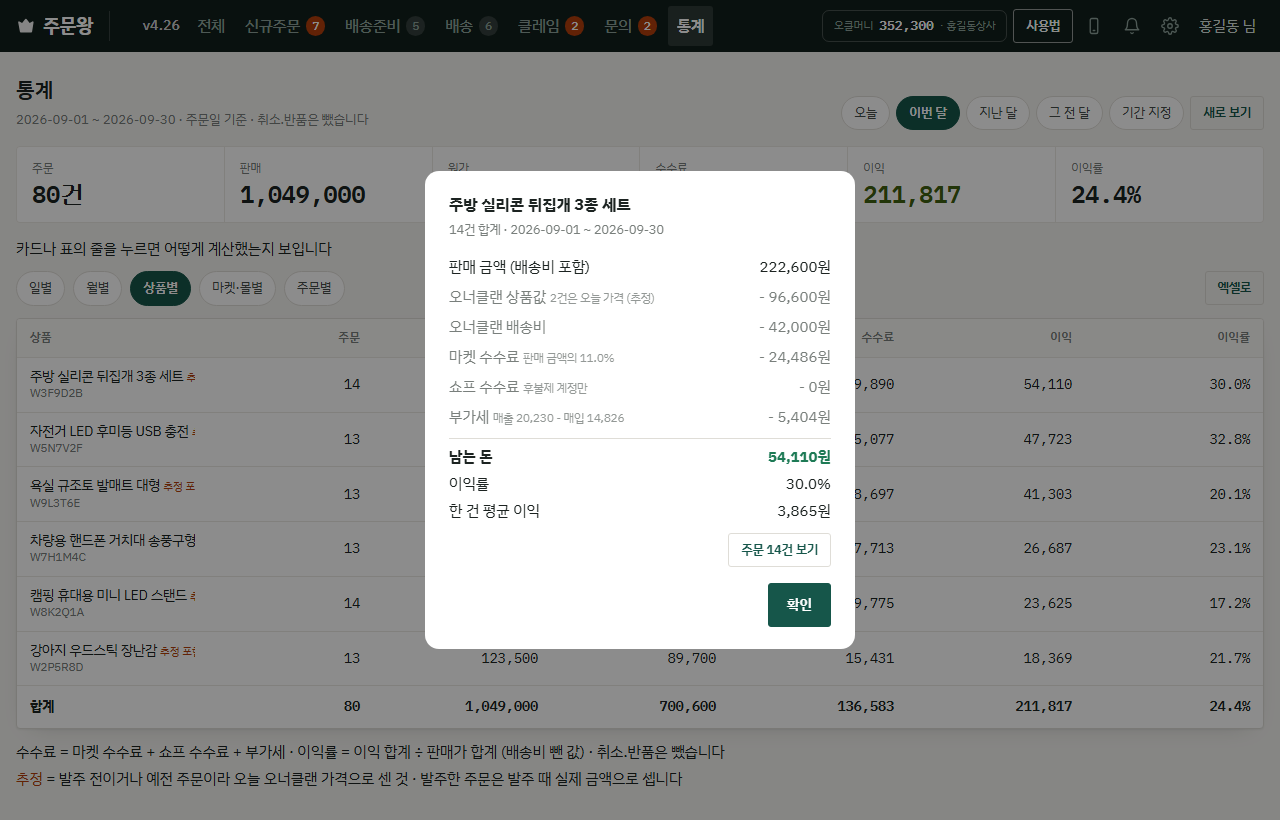Click the 이익률 column header
The image size is (1280, 820).
[x=1233, y=337]
